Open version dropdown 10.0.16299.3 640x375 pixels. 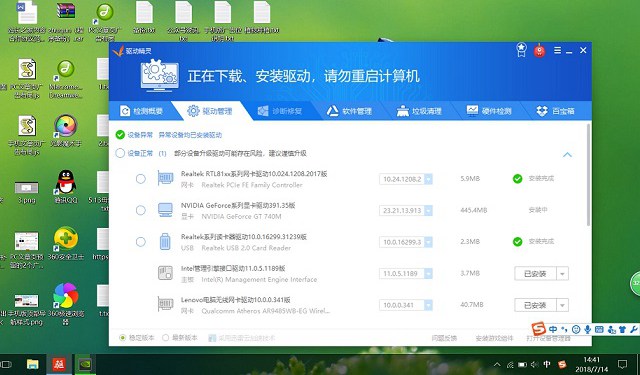click(428, 242)
